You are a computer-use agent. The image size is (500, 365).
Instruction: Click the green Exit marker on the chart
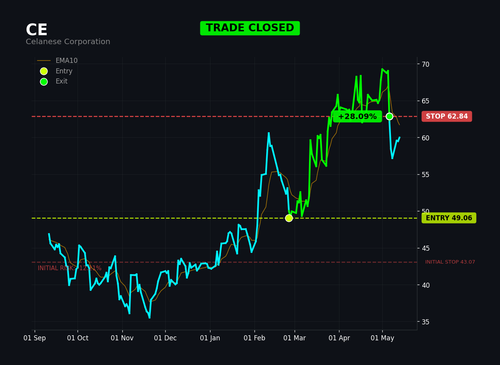pyautogui.click(x=389, y=117)
